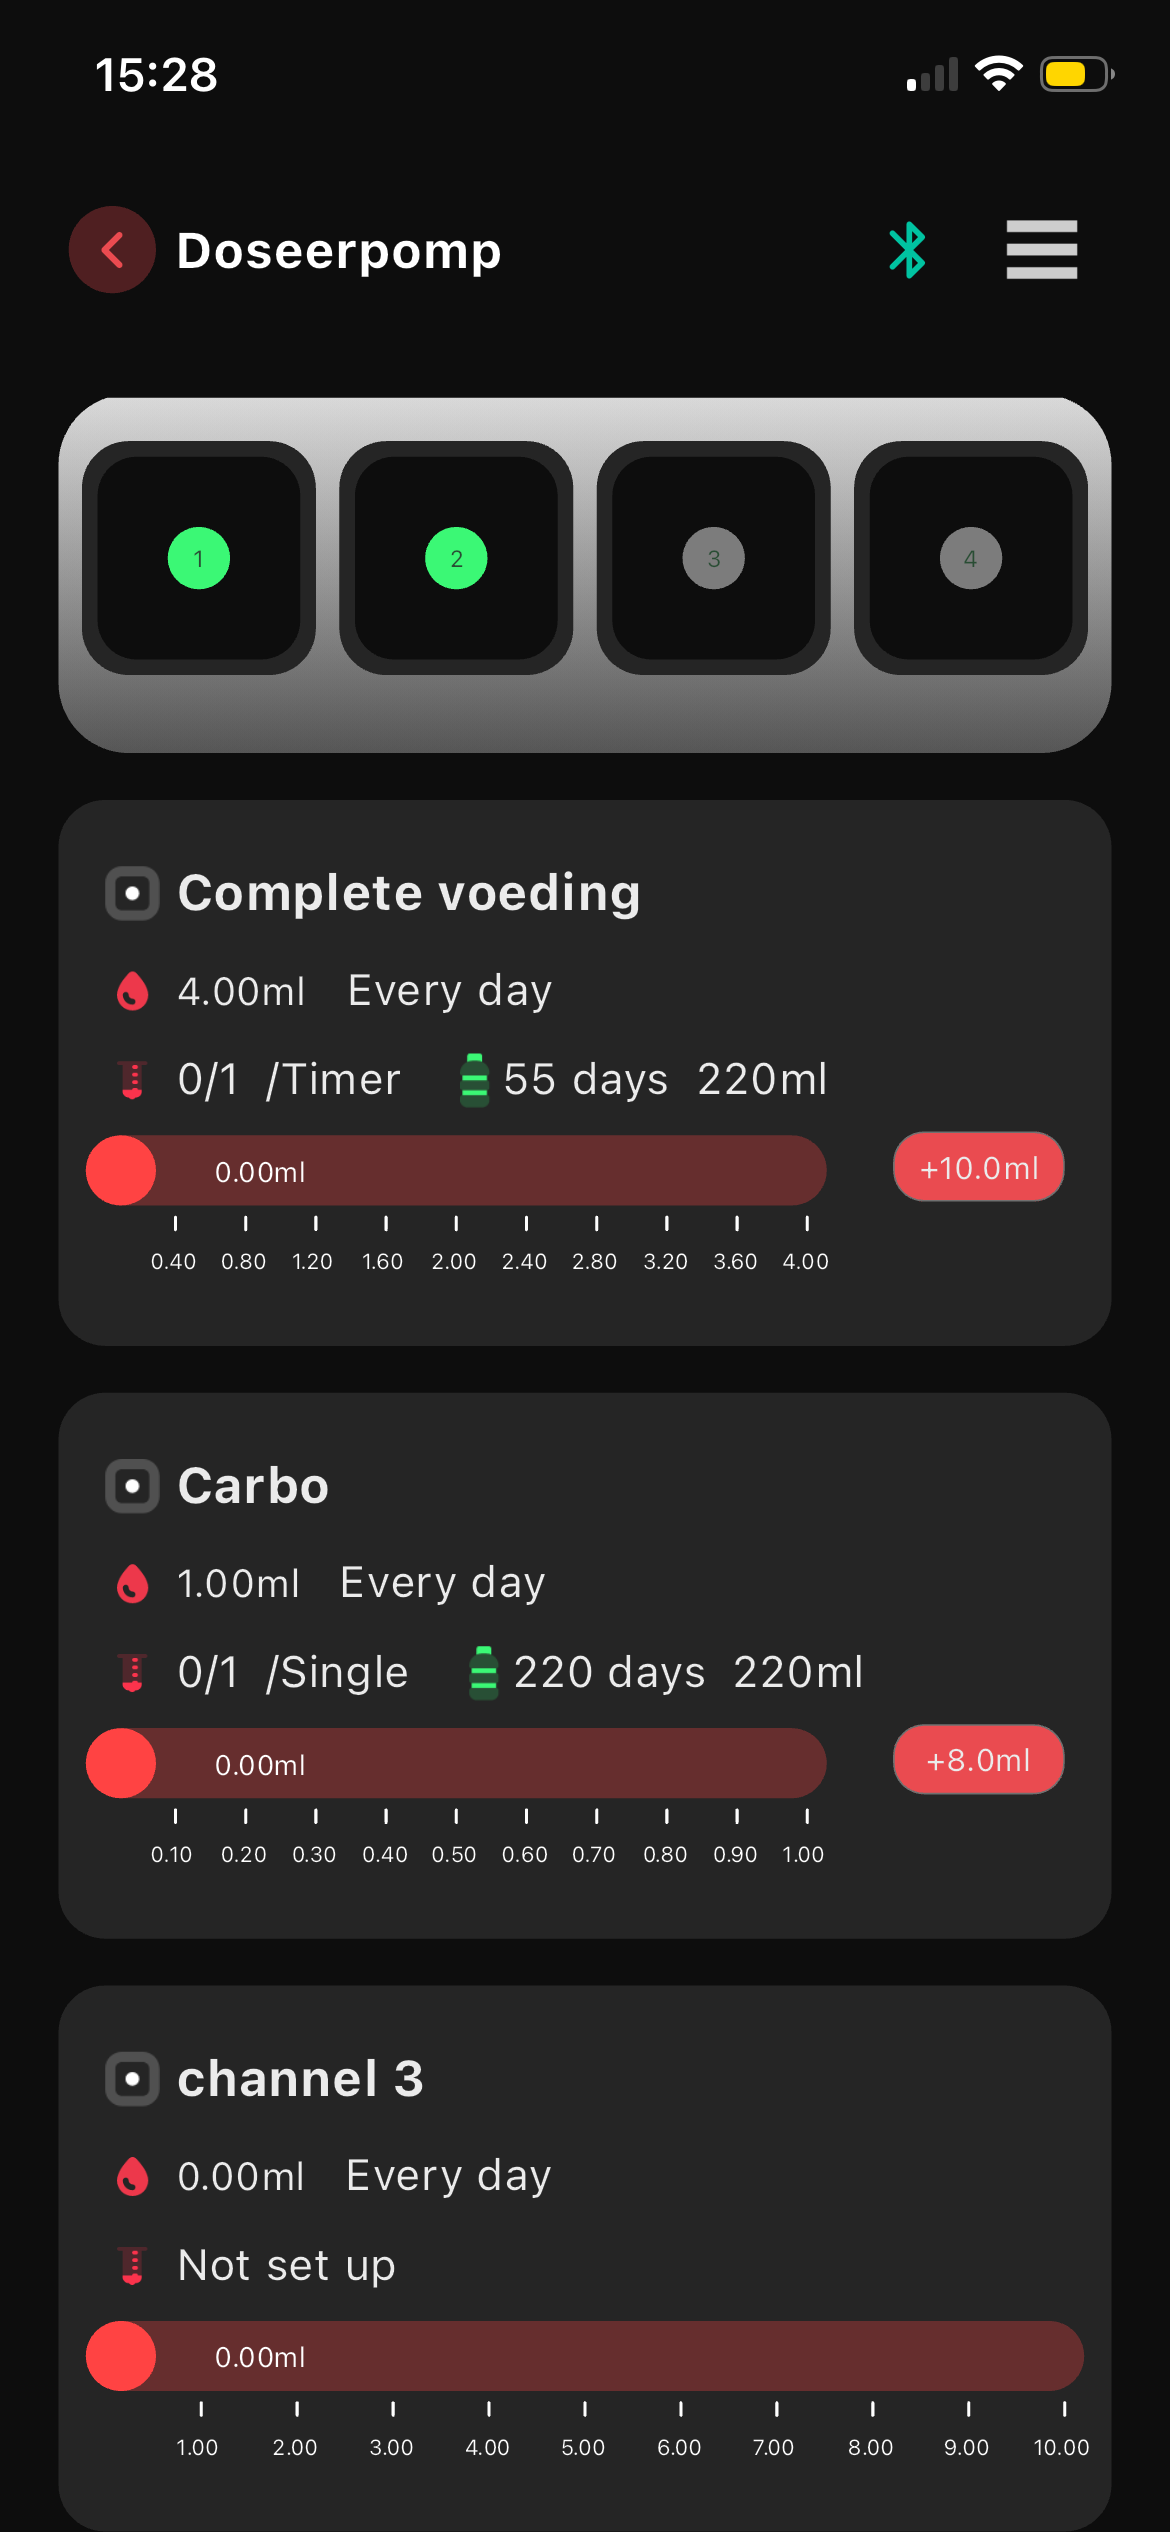
Task: Open the Complete voeding channel title
Action: pos(409,893)
